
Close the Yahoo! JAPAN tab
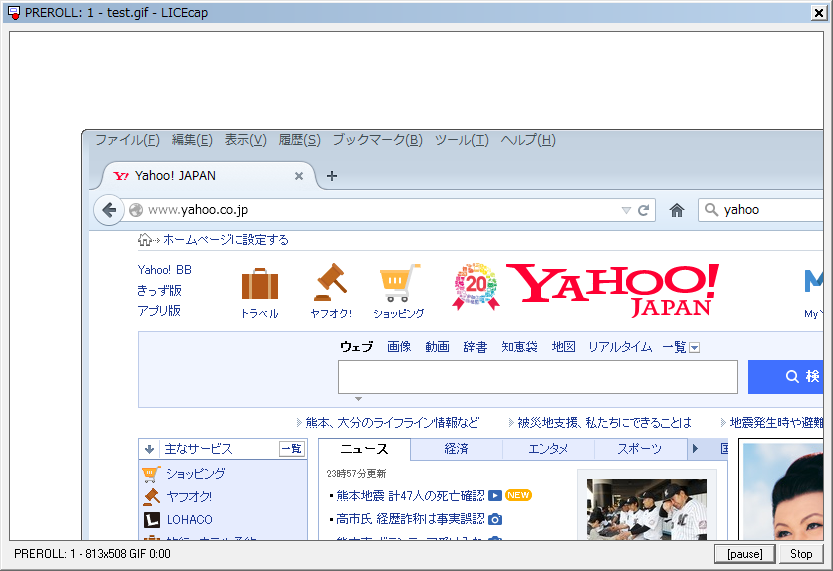pyautogui.click(x=299, y=176)
